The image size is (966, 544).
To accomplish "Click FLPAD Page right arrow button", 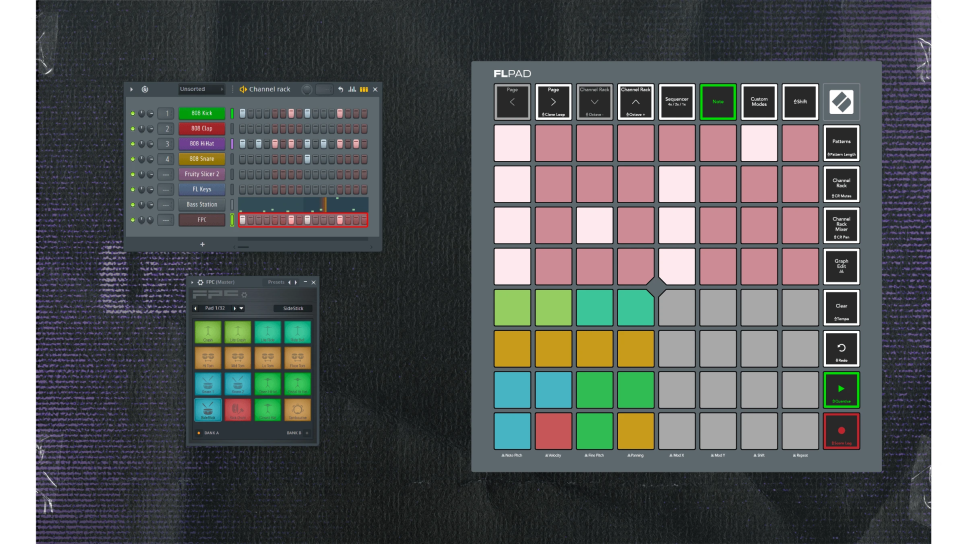I will pos(553,102).
